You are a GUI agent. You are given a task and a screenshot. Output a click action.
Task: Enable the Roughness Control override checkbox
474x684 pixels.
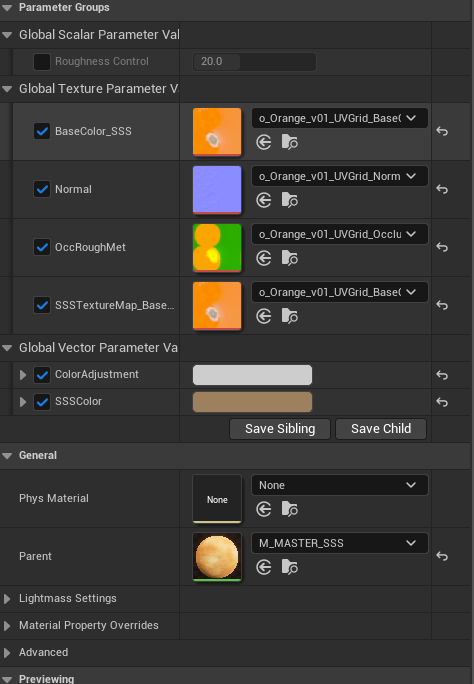tap(42, 62)
